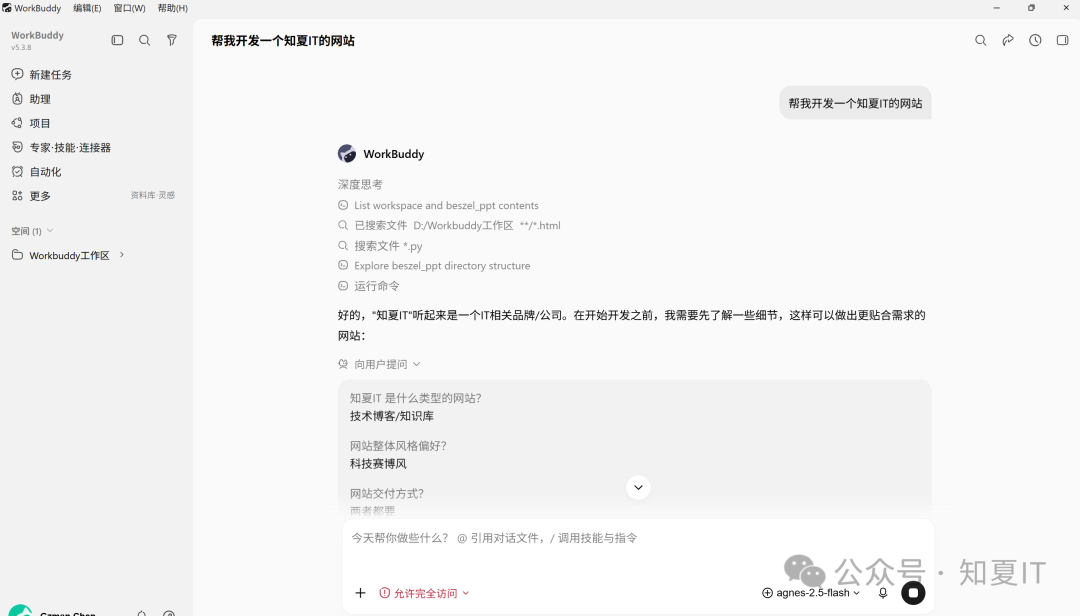Image resolution: width=1080 pixels, height=616 pixels.
Task: Open the 编辑(E) menu
Action: point(87,8)
